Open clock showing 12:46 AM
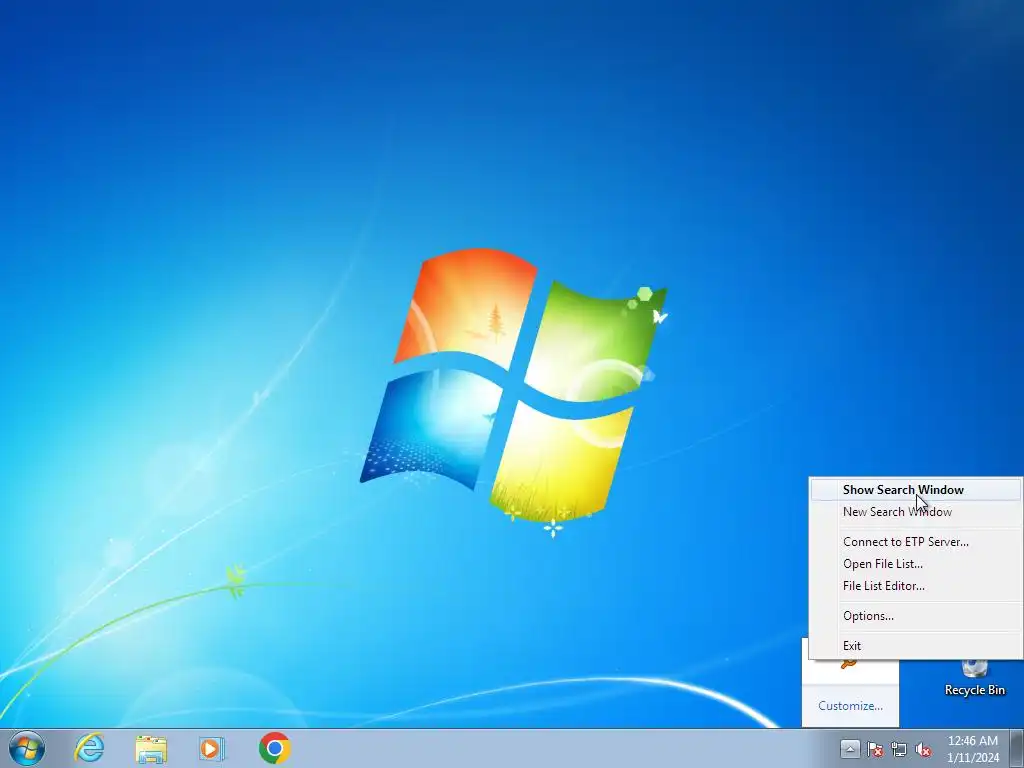 [972, 748]
